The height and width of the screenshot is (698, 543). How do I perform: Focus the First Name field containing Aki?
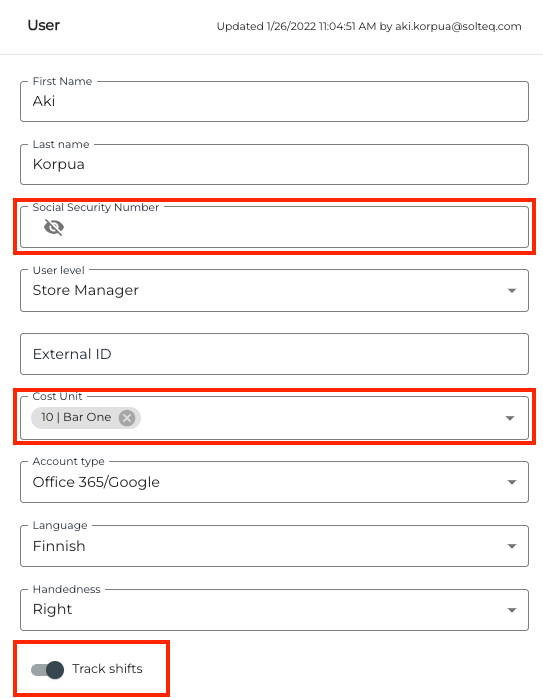coord(274,101)
